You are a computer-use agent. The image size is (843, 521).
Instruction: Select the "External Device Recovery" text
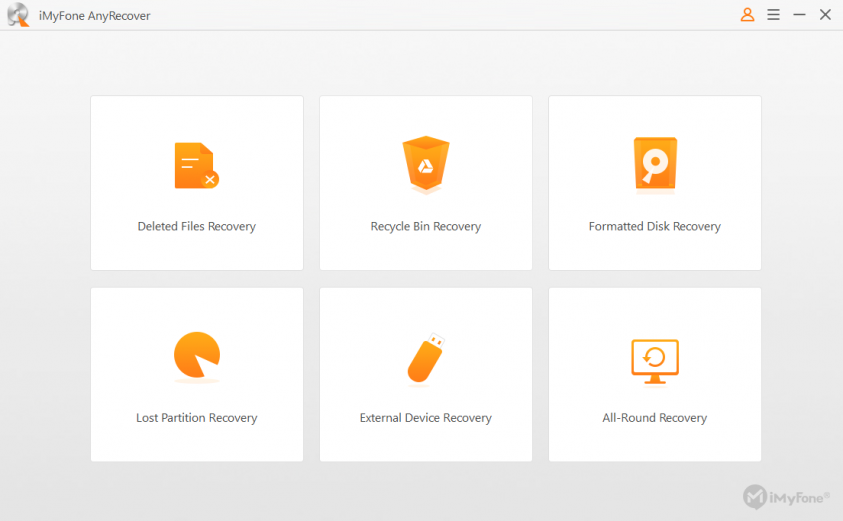[x=425, y=418]
